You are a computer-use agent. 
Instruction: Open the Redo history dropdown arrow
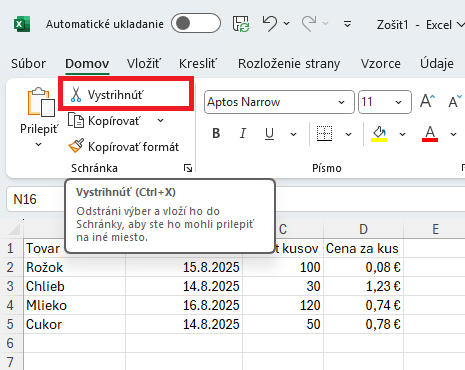326,24
